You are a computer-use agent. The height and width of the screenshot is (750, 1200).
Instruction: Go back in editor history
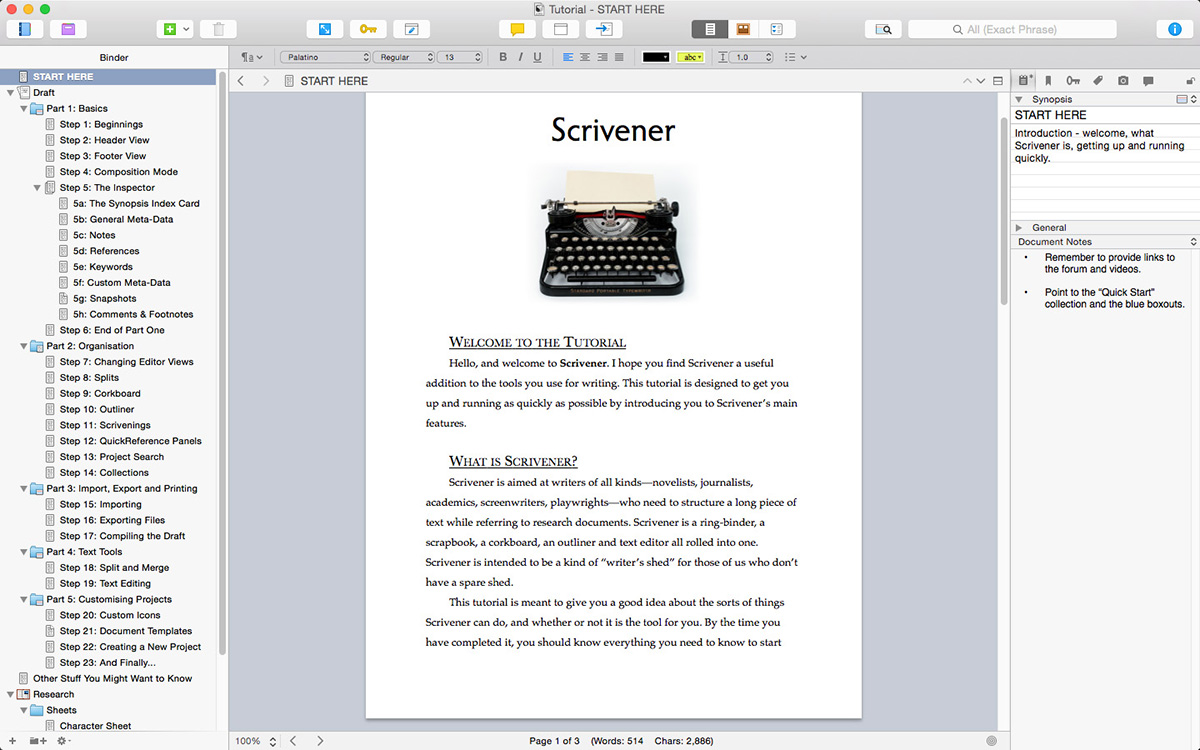tap(241, 80)
